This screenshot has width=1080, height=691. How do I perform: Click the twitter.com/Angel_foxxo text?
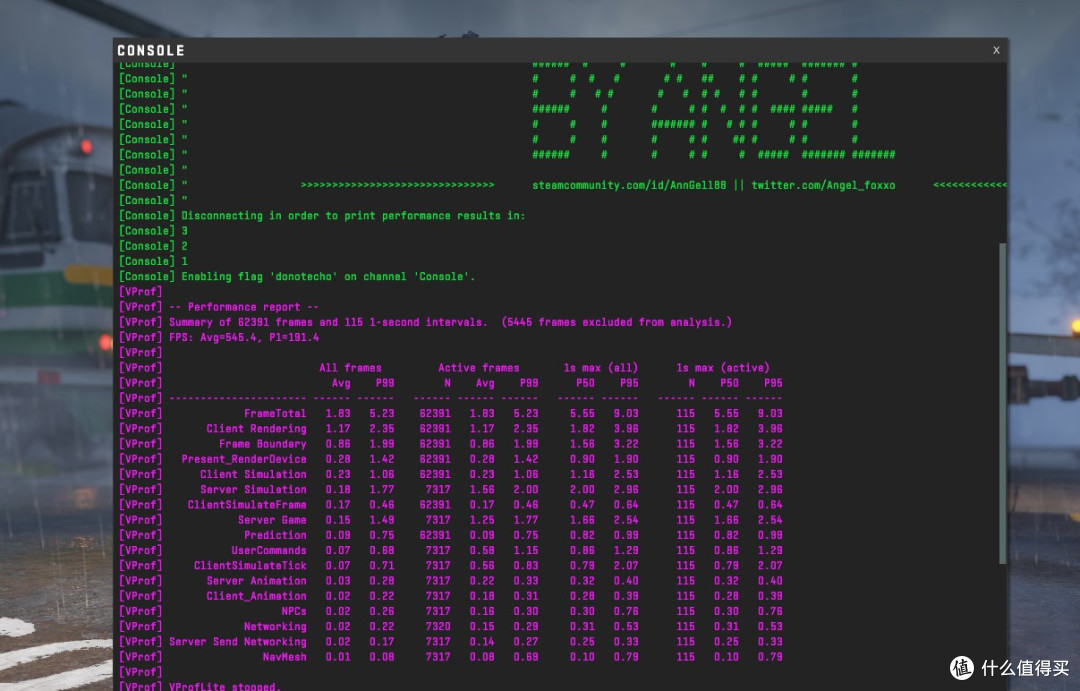[x=823, y=185]
